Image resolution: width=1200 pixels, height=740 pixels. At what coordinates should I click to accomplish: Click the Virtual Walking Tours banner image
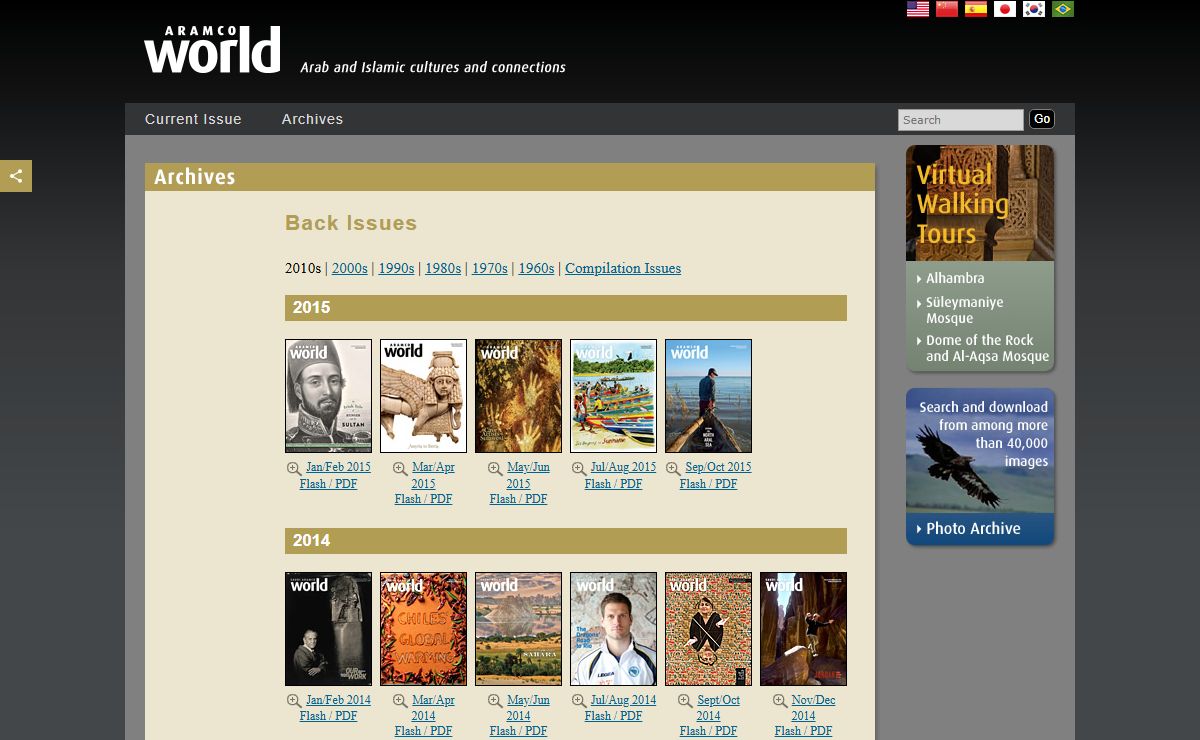(980, 203)
